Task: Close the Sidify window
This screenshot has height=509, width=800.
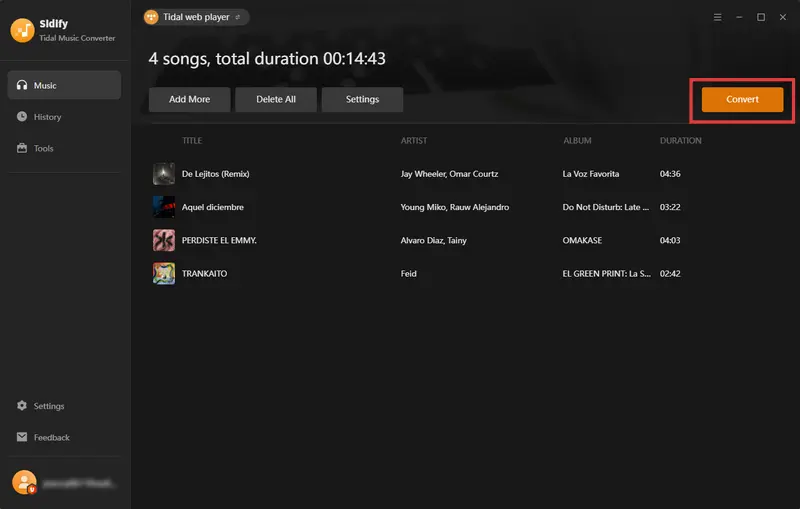Action: pos(783,17)
